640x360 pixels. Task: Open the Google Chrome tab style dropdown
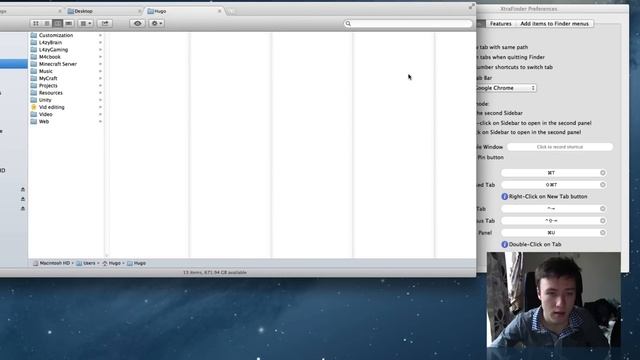505,88
